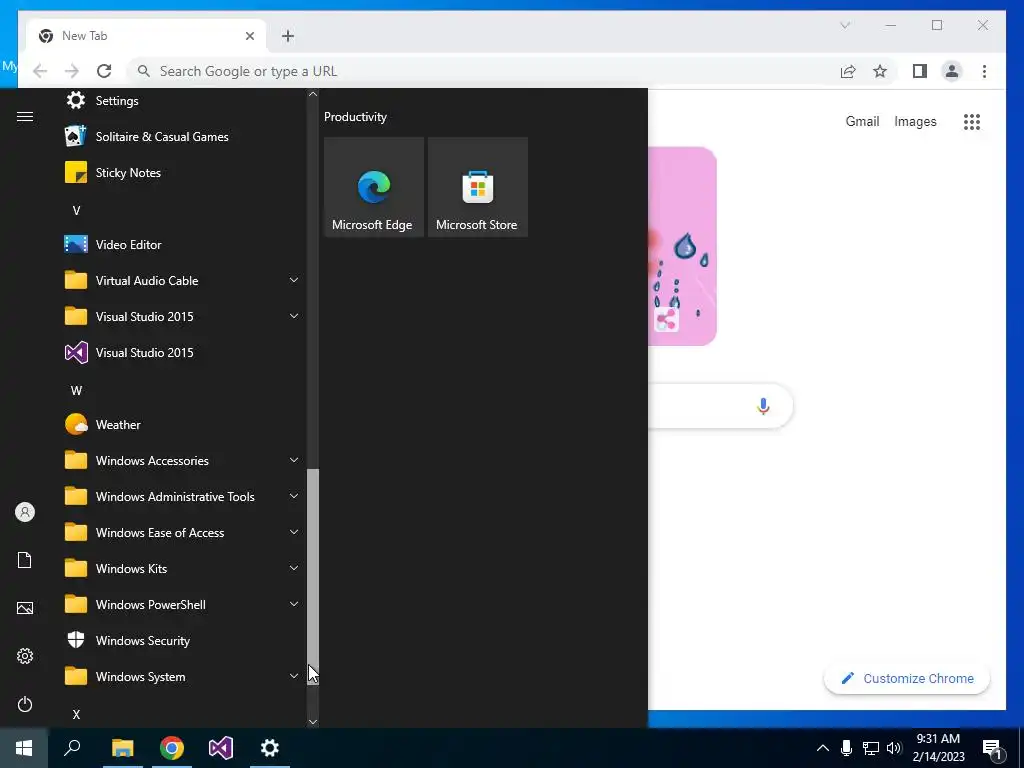Open Visual Studio from the taskbar

pyautogui.click(x=221, y=748)
